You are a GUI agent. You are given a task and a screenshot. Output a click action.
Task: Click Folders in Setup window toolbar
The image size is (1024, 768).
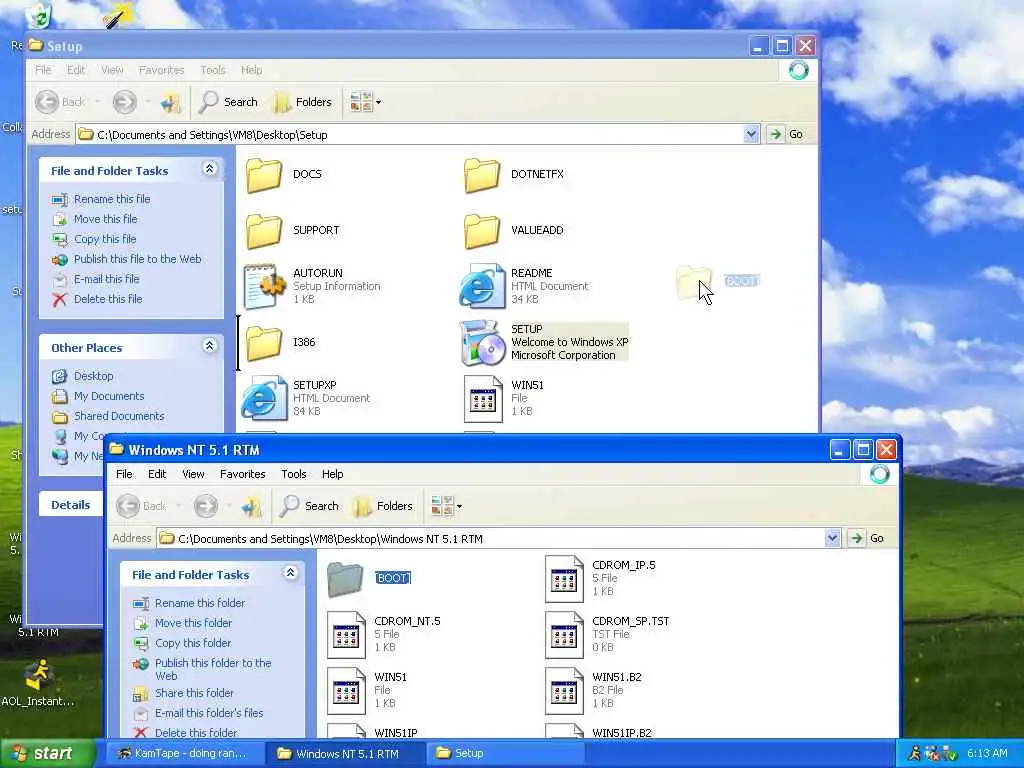[x=302, y=103]
